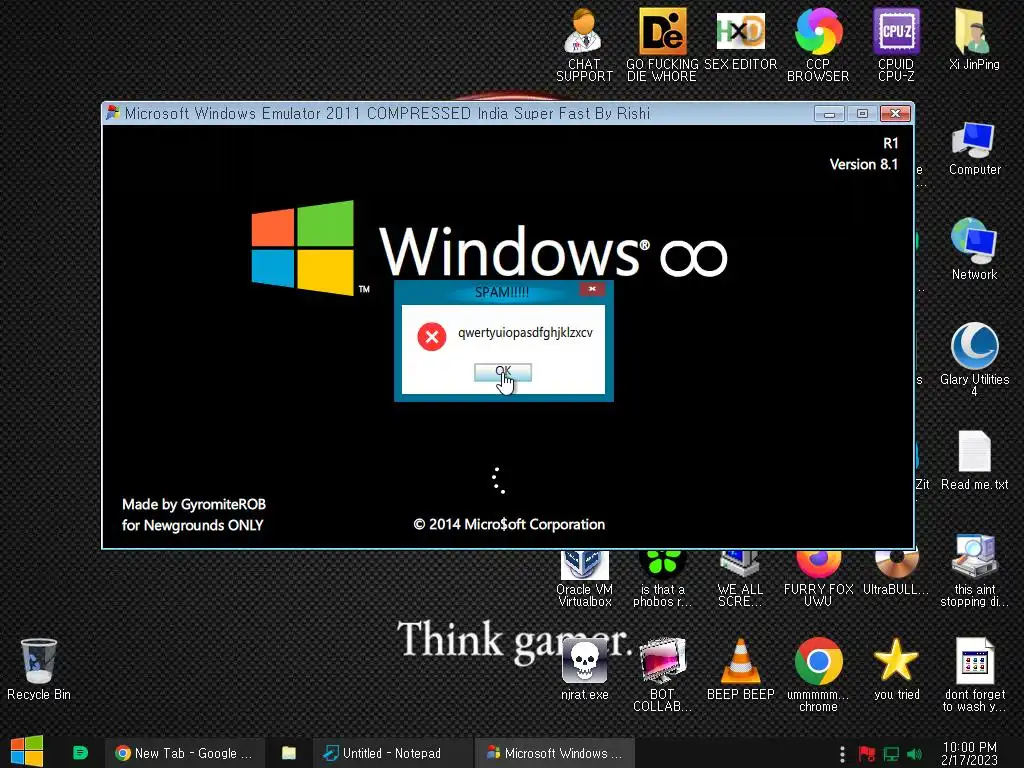Show hidden tray icons via dots
Screen dimensions: 1024x768
click(842, 754)
